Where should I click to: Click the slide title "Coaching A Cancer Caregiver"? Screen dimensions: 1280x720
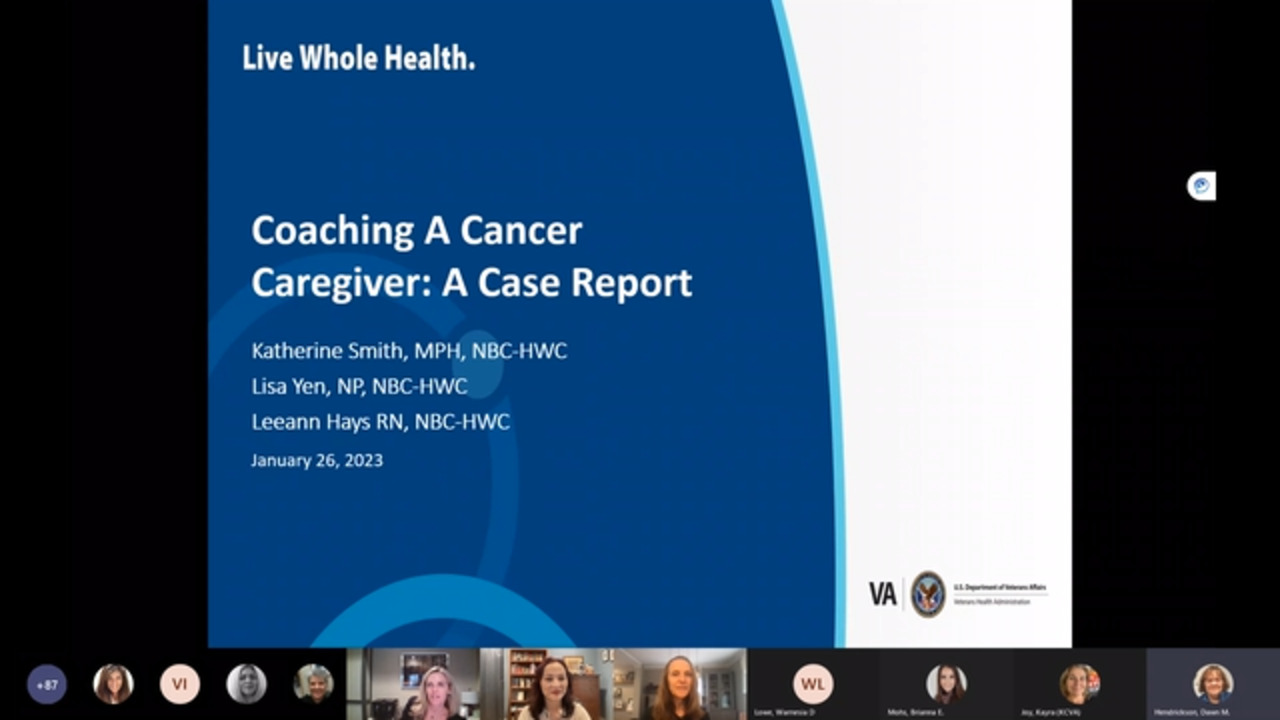pyautogui.click(x=471, y=257)
